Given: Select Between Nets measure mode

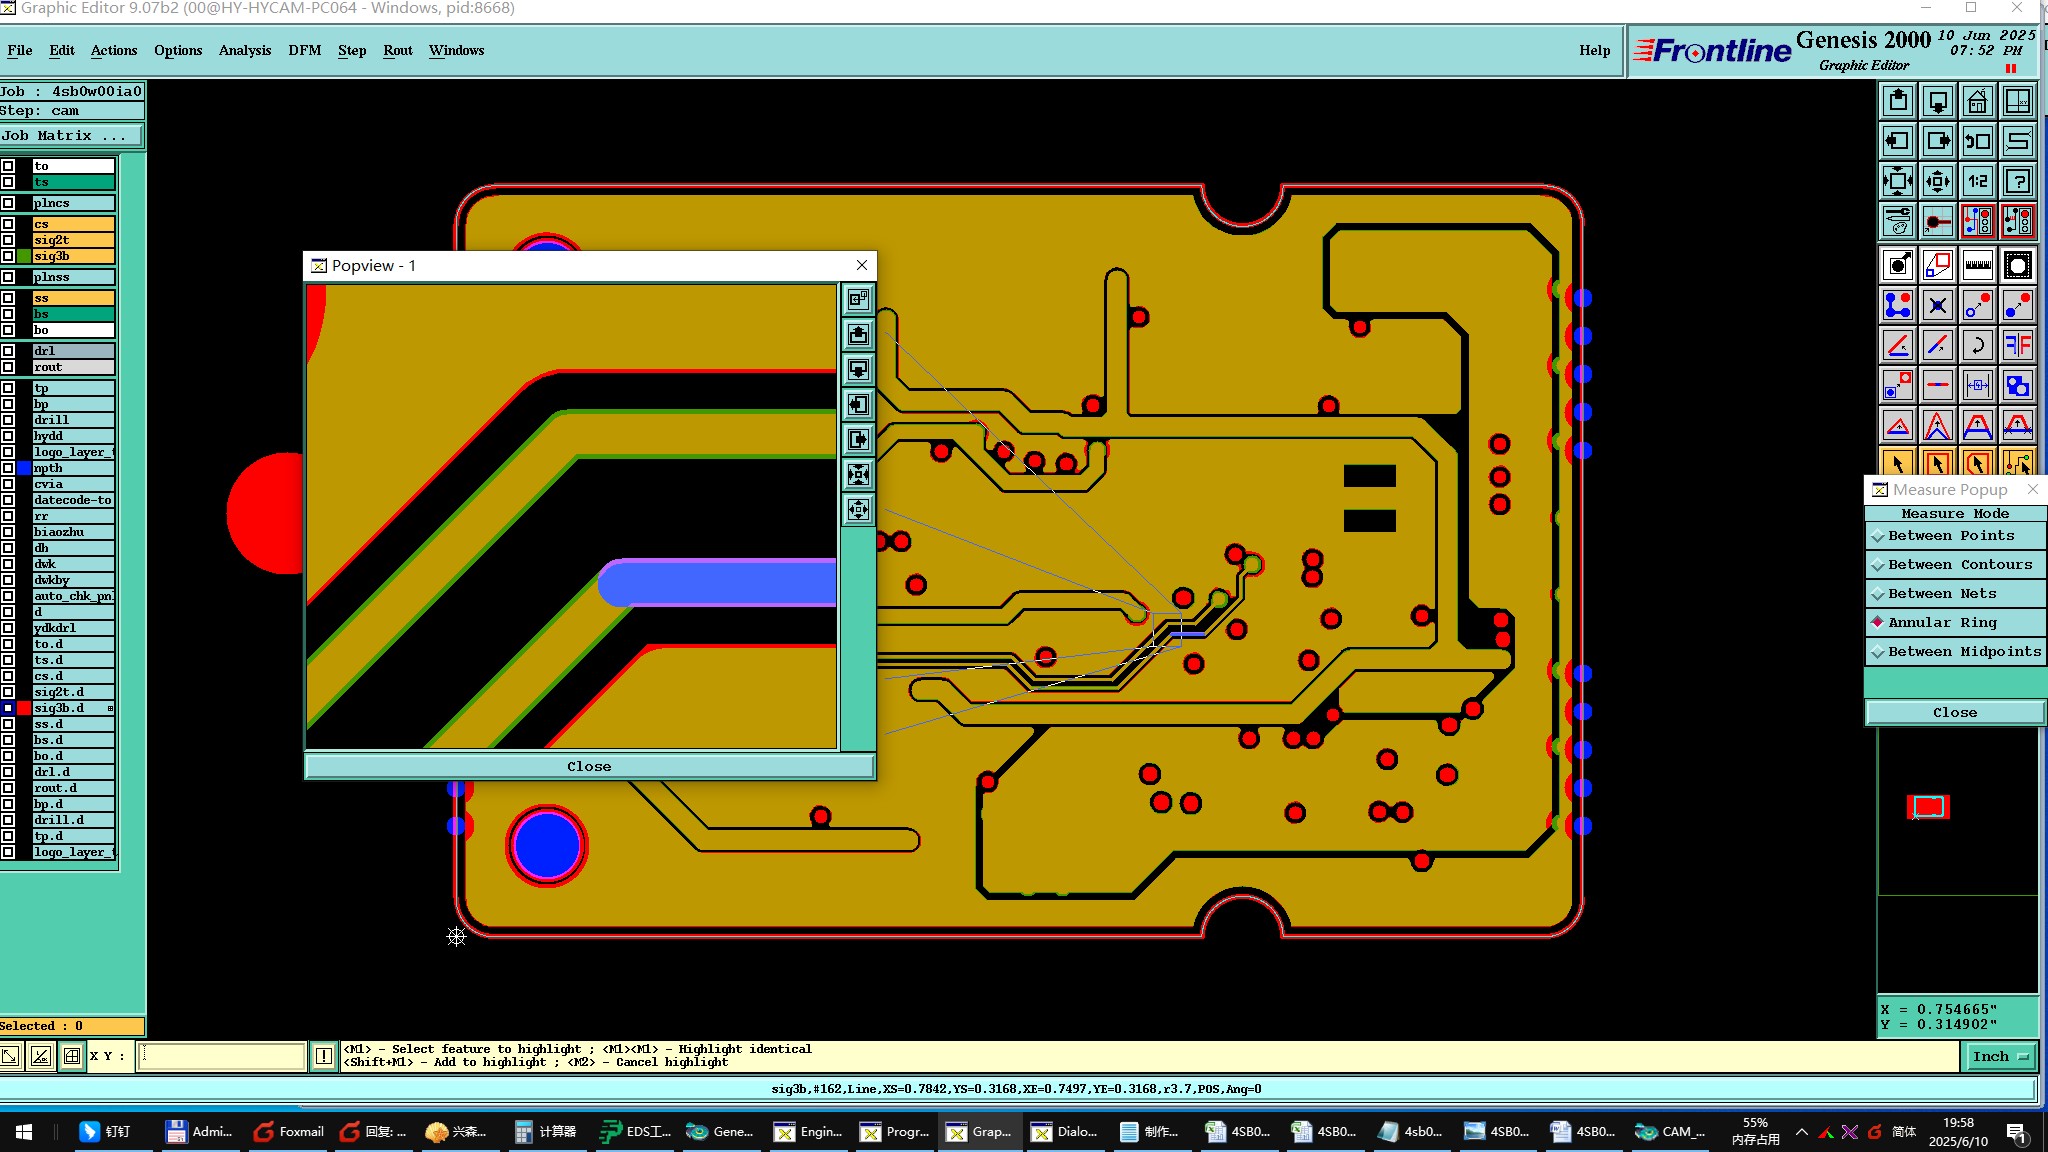Looking at the screenshot, I should point(1941,594).
